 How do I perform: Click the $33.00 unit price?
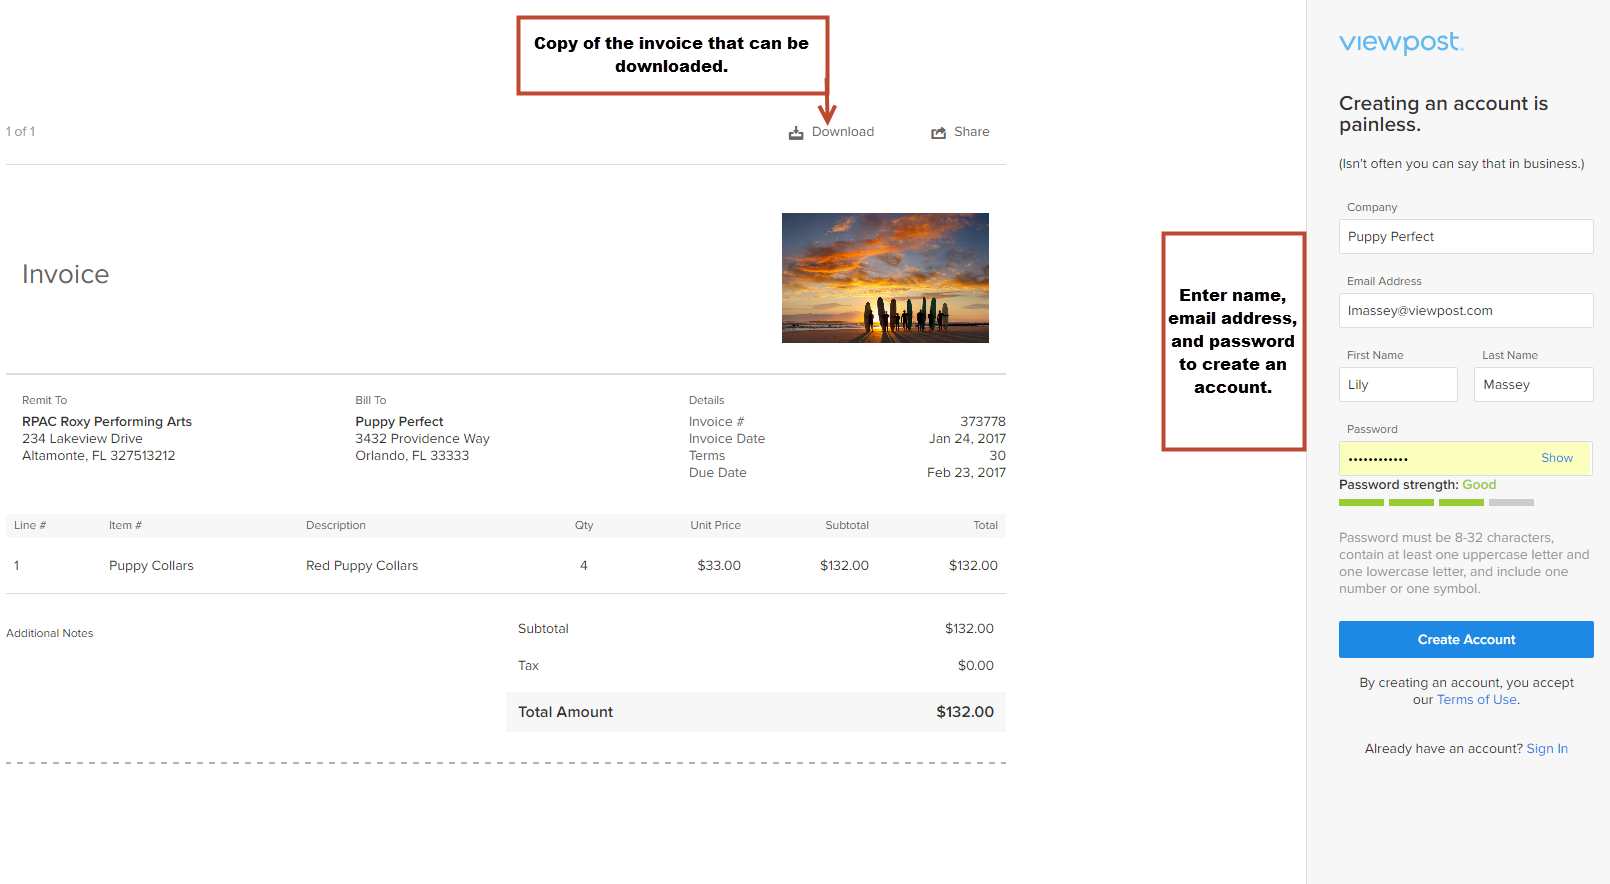coord(719,566)
